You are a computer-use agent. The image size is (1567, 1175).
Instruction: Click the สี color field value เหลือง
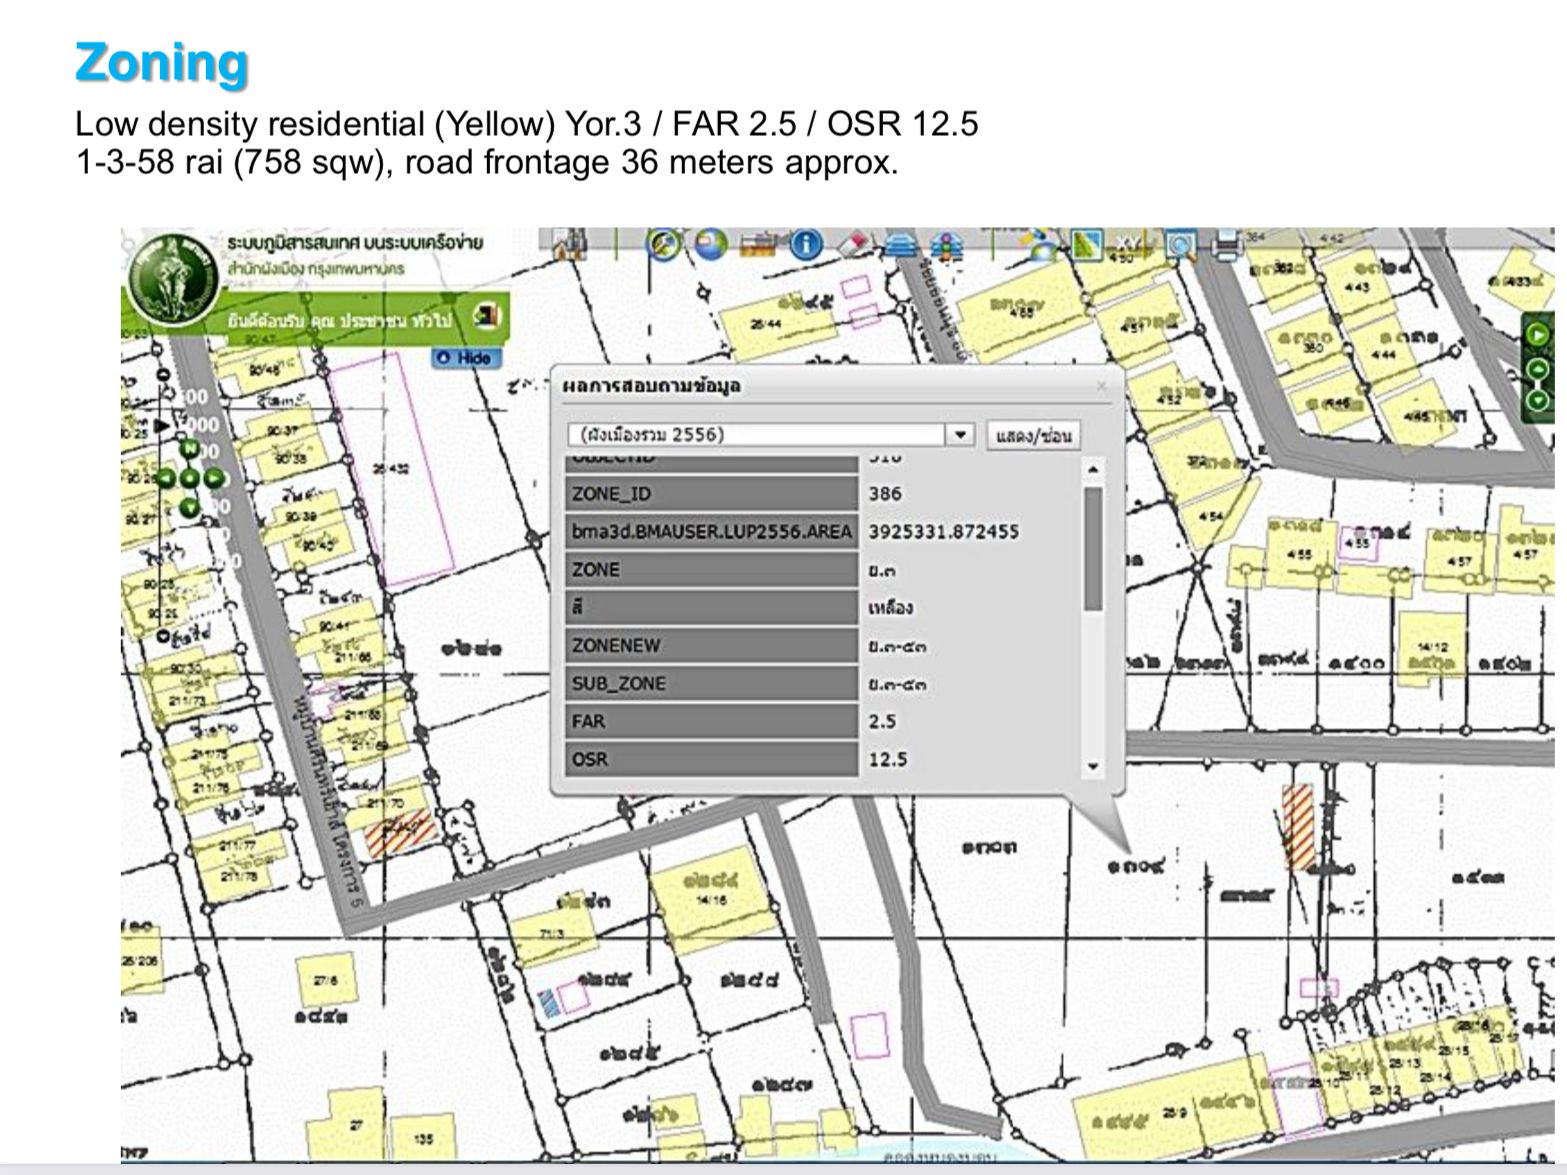pyautogui.click(x=889, y=607)
